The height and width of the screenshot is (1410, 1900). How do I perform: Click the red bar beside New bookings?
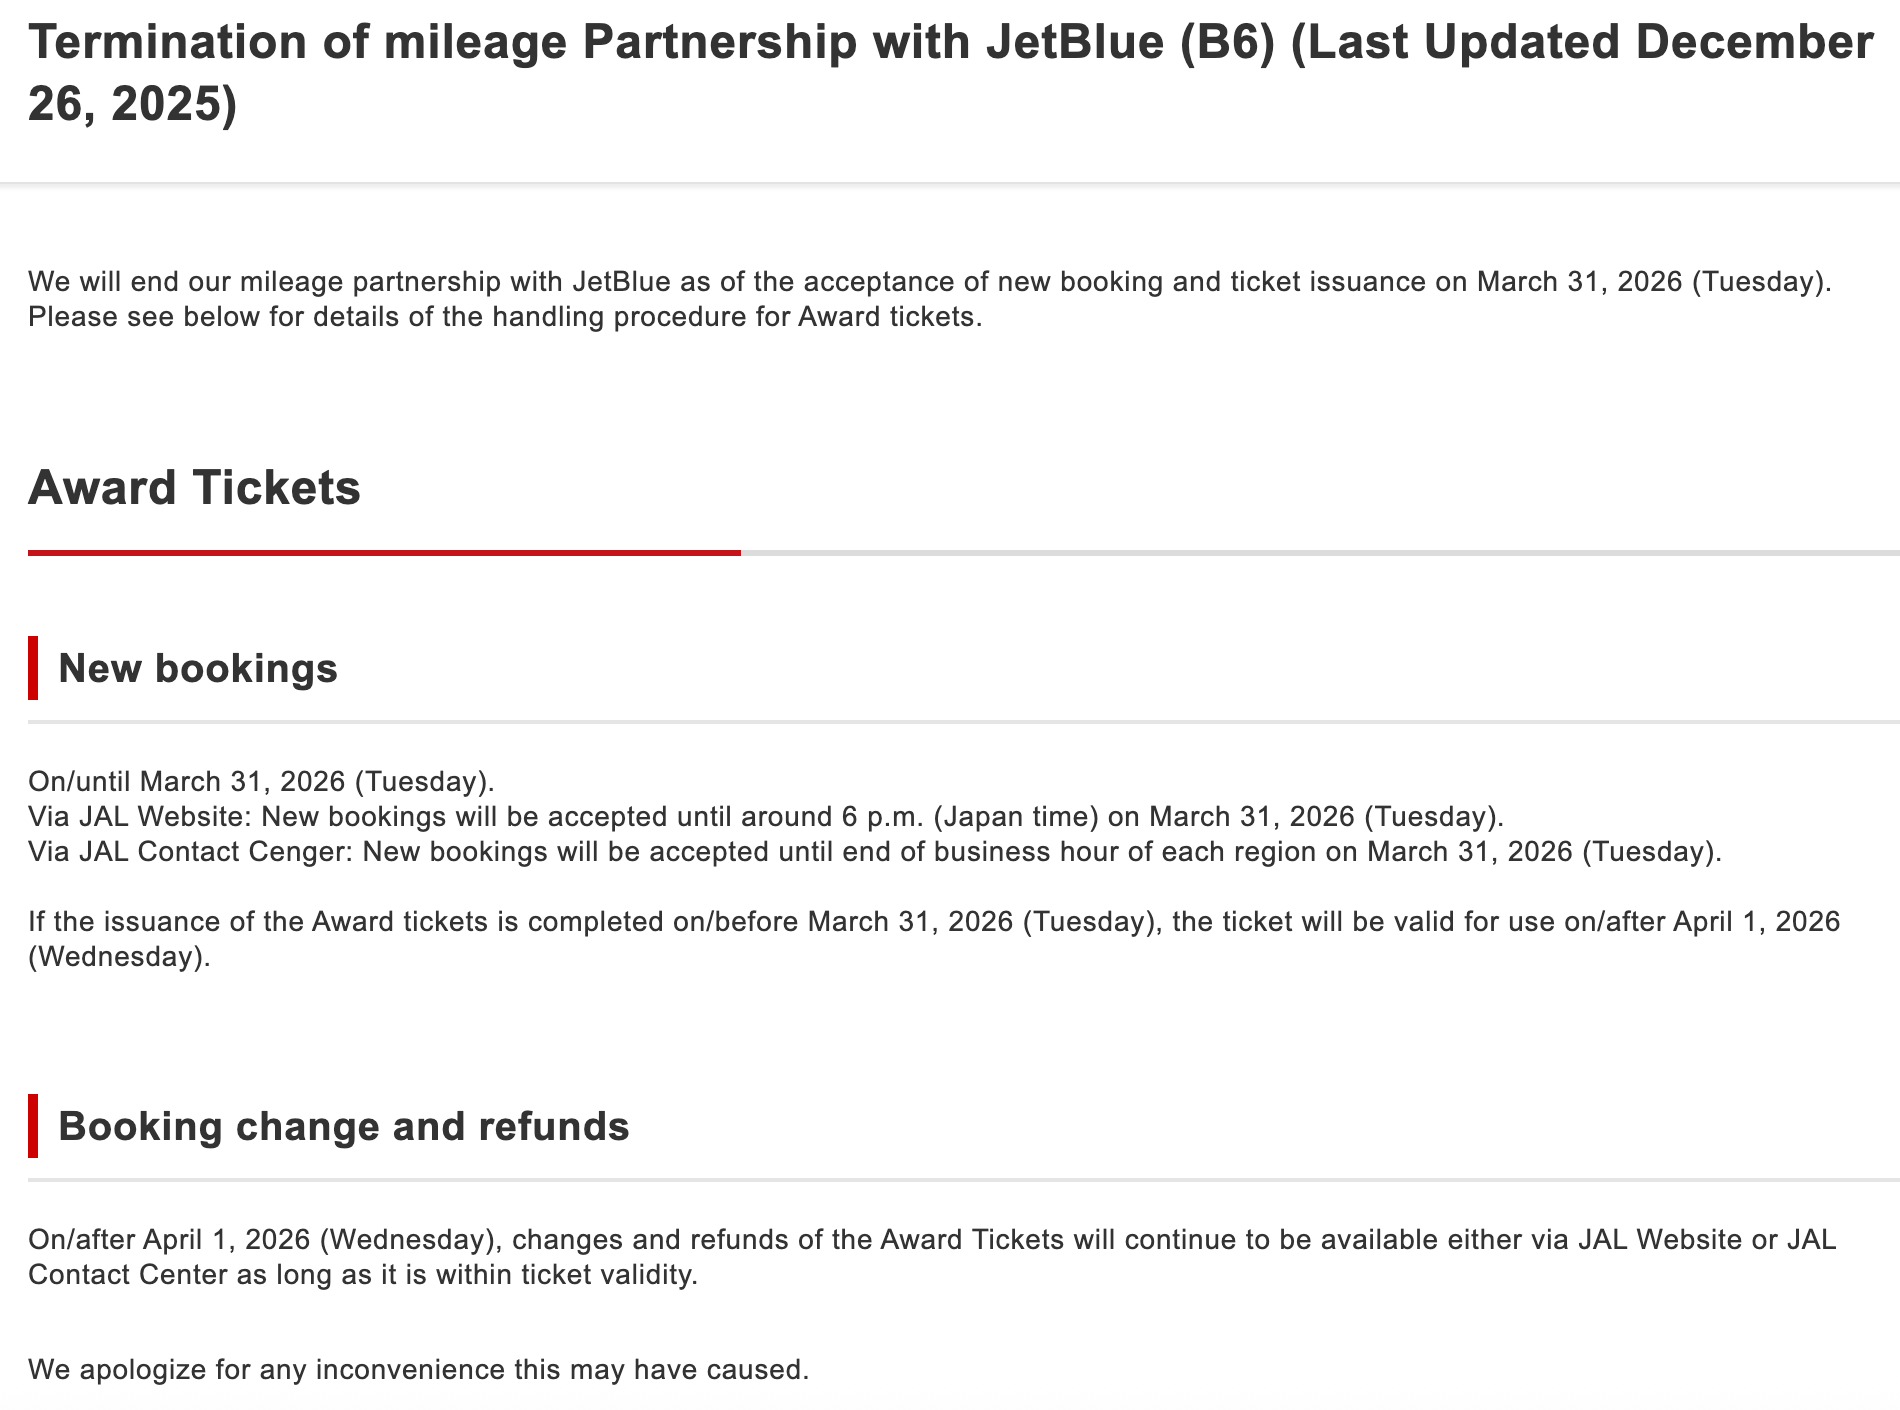tap(33, 668)
